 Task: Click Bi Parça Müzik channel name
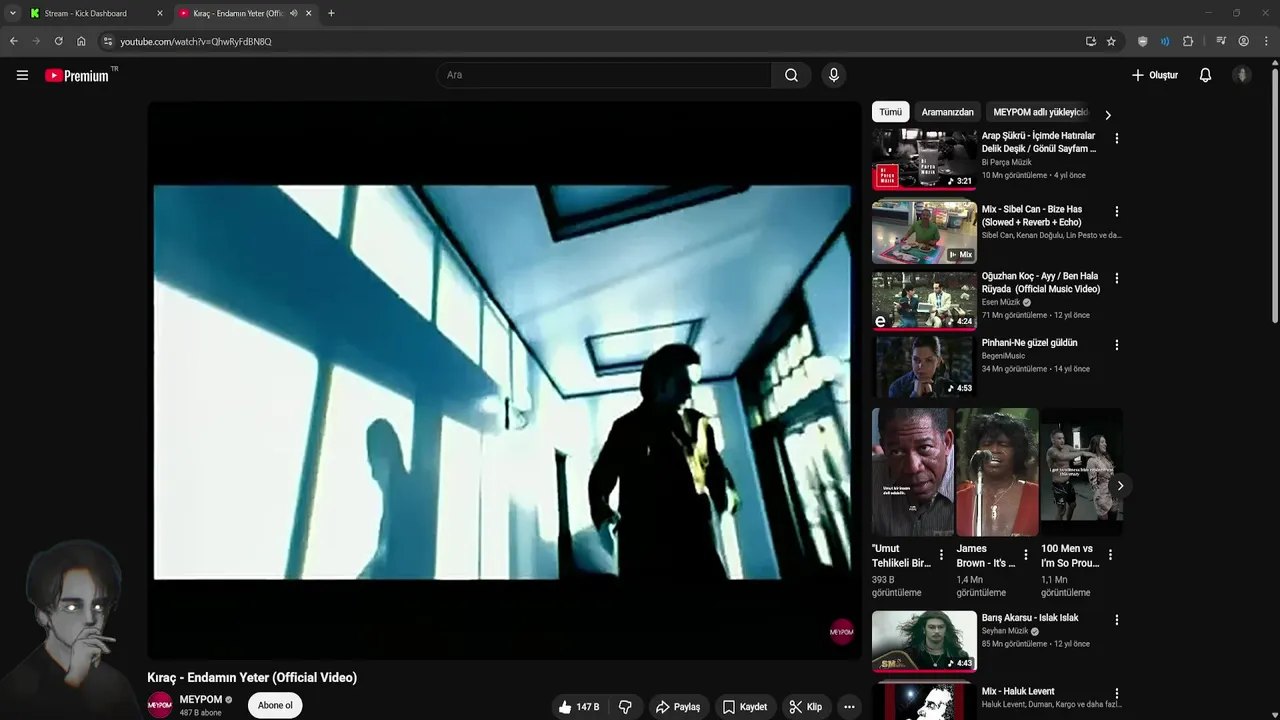tap(1006, 162)
